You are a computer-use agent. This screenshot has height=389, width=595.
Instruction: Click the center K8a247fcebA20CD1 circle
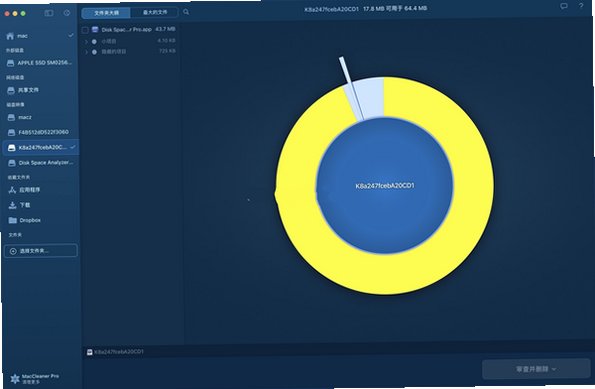point(385,186)
